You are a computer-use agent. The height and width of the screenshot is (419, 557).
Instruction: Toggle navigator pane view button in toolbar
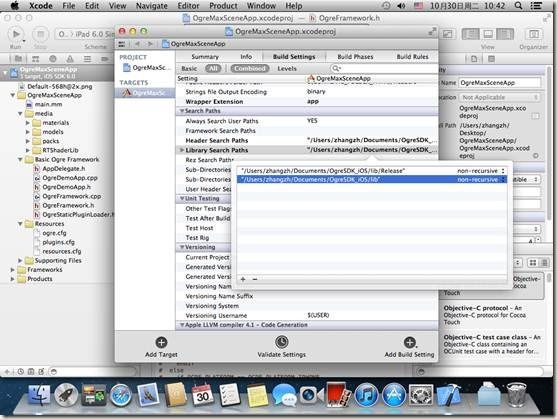tap(470, 34)
